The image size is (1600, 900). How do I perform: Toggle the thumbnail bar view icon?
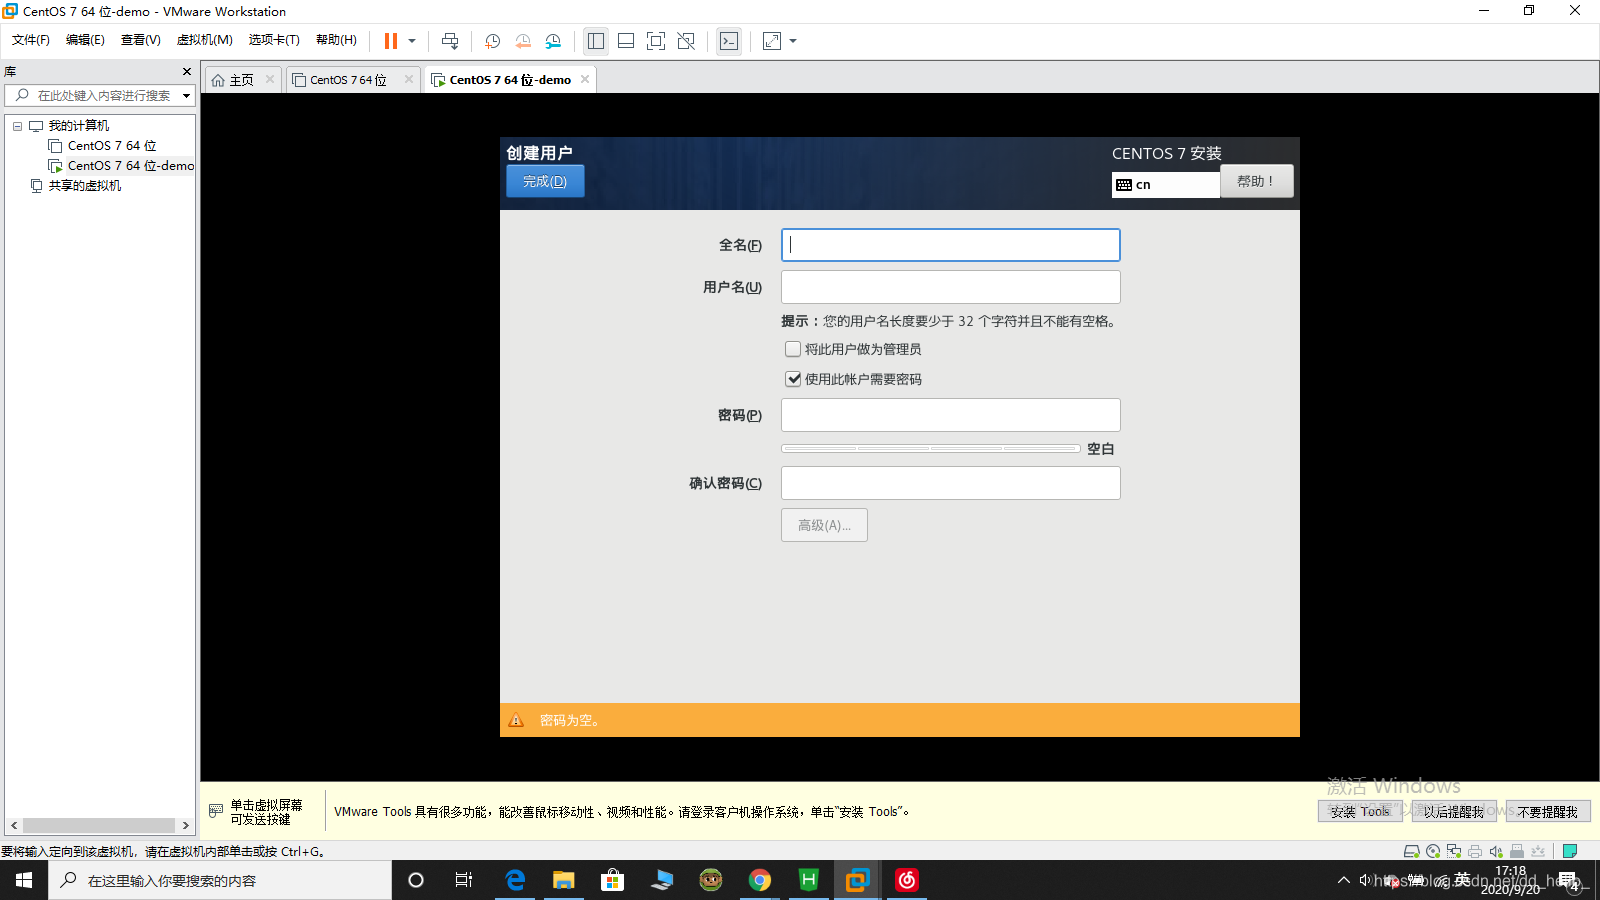tap(626, 41)
